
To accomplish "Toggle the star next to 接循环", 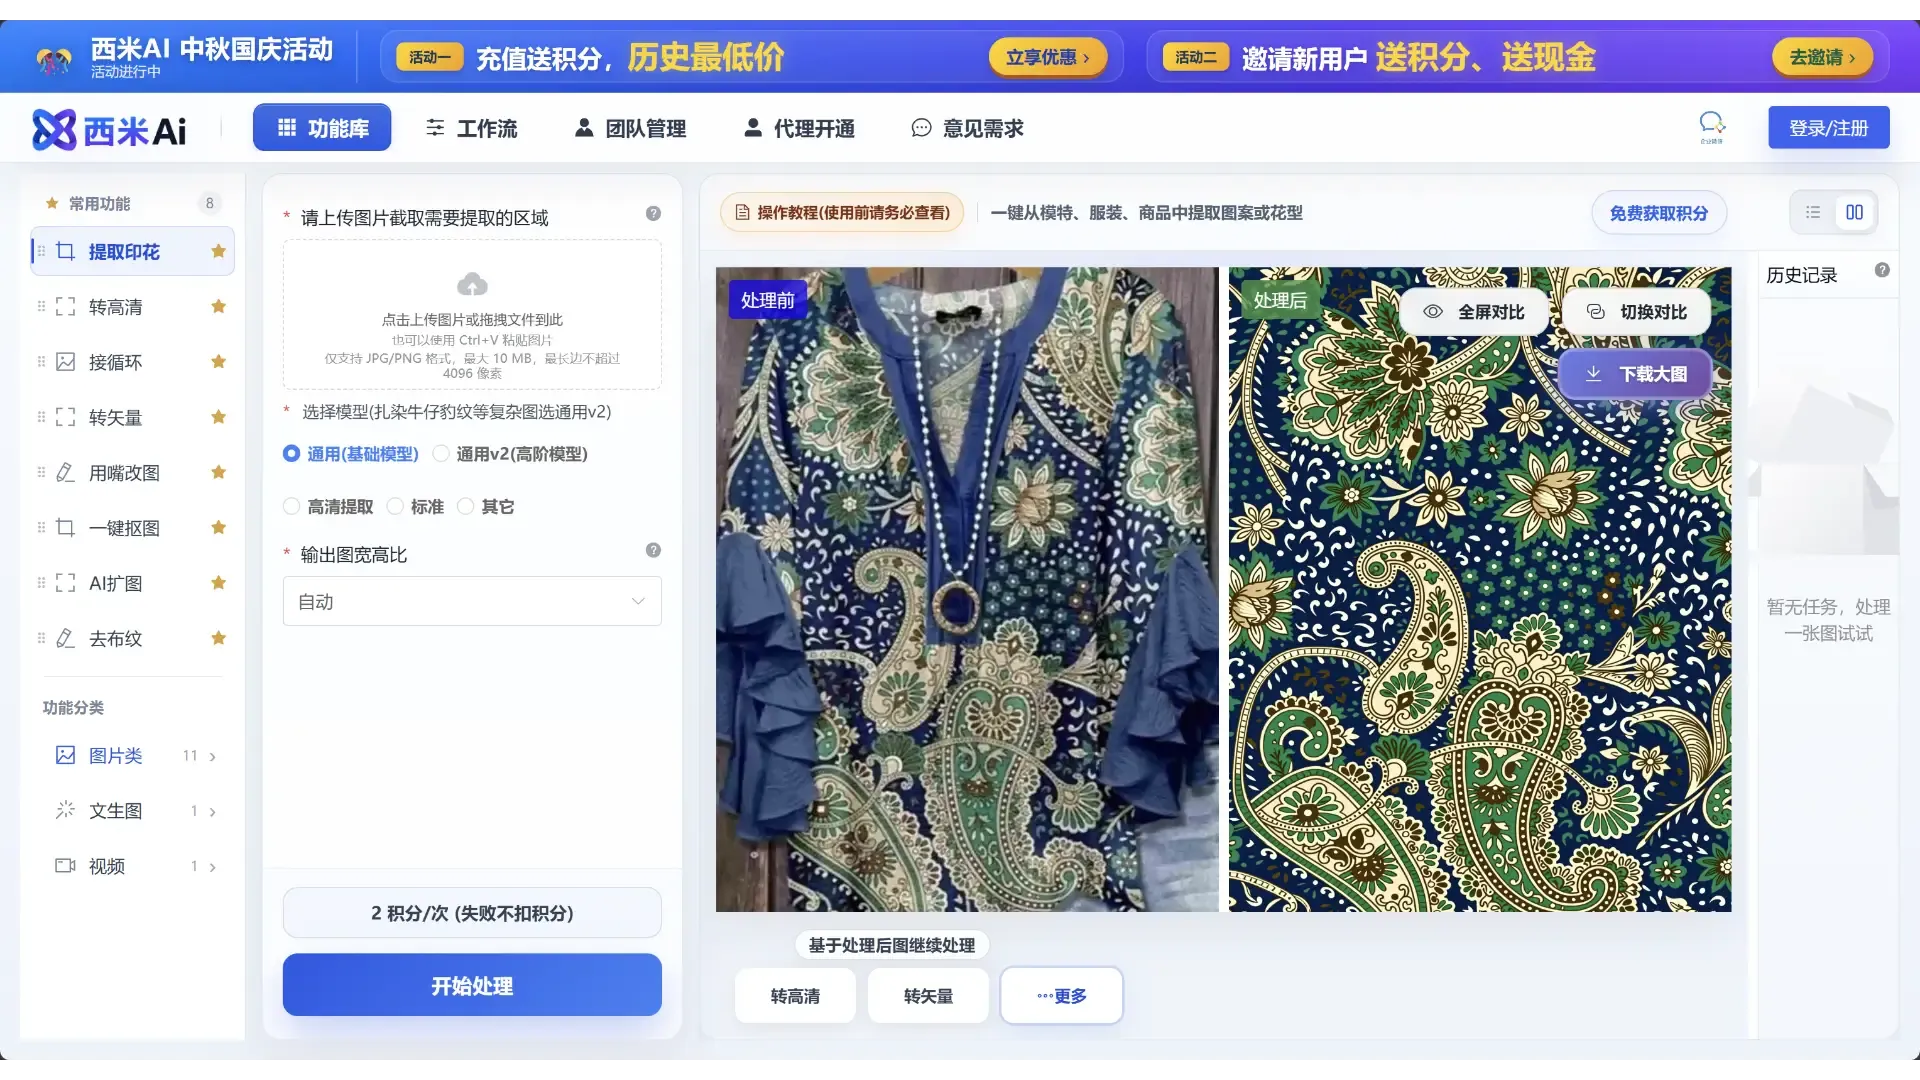I will coord(218,361).
